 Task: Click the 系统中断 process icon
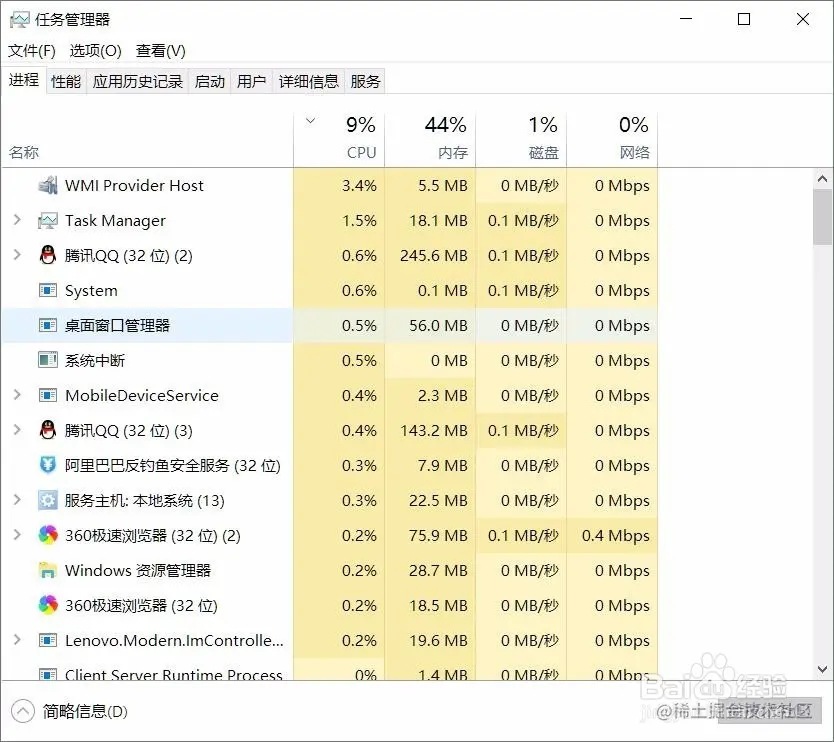pos(48,360)
